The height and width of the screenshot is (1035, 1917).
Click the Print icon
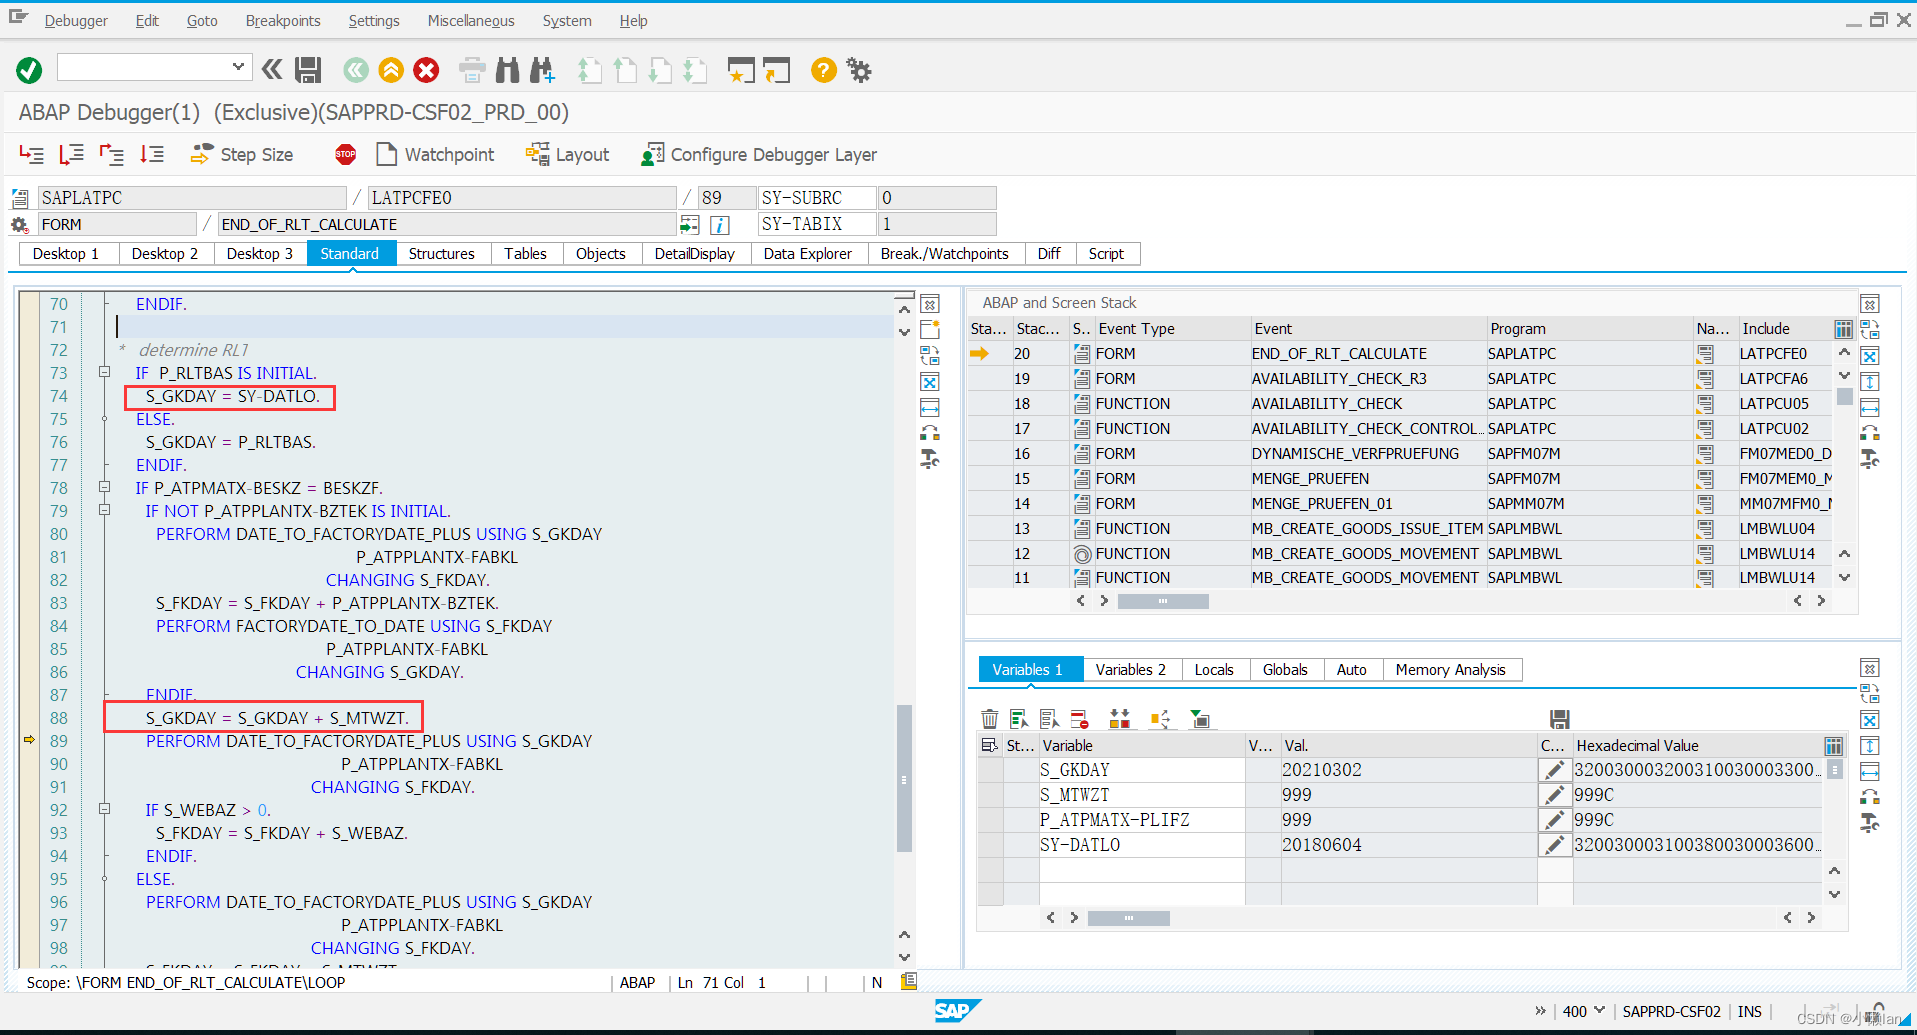472,70
